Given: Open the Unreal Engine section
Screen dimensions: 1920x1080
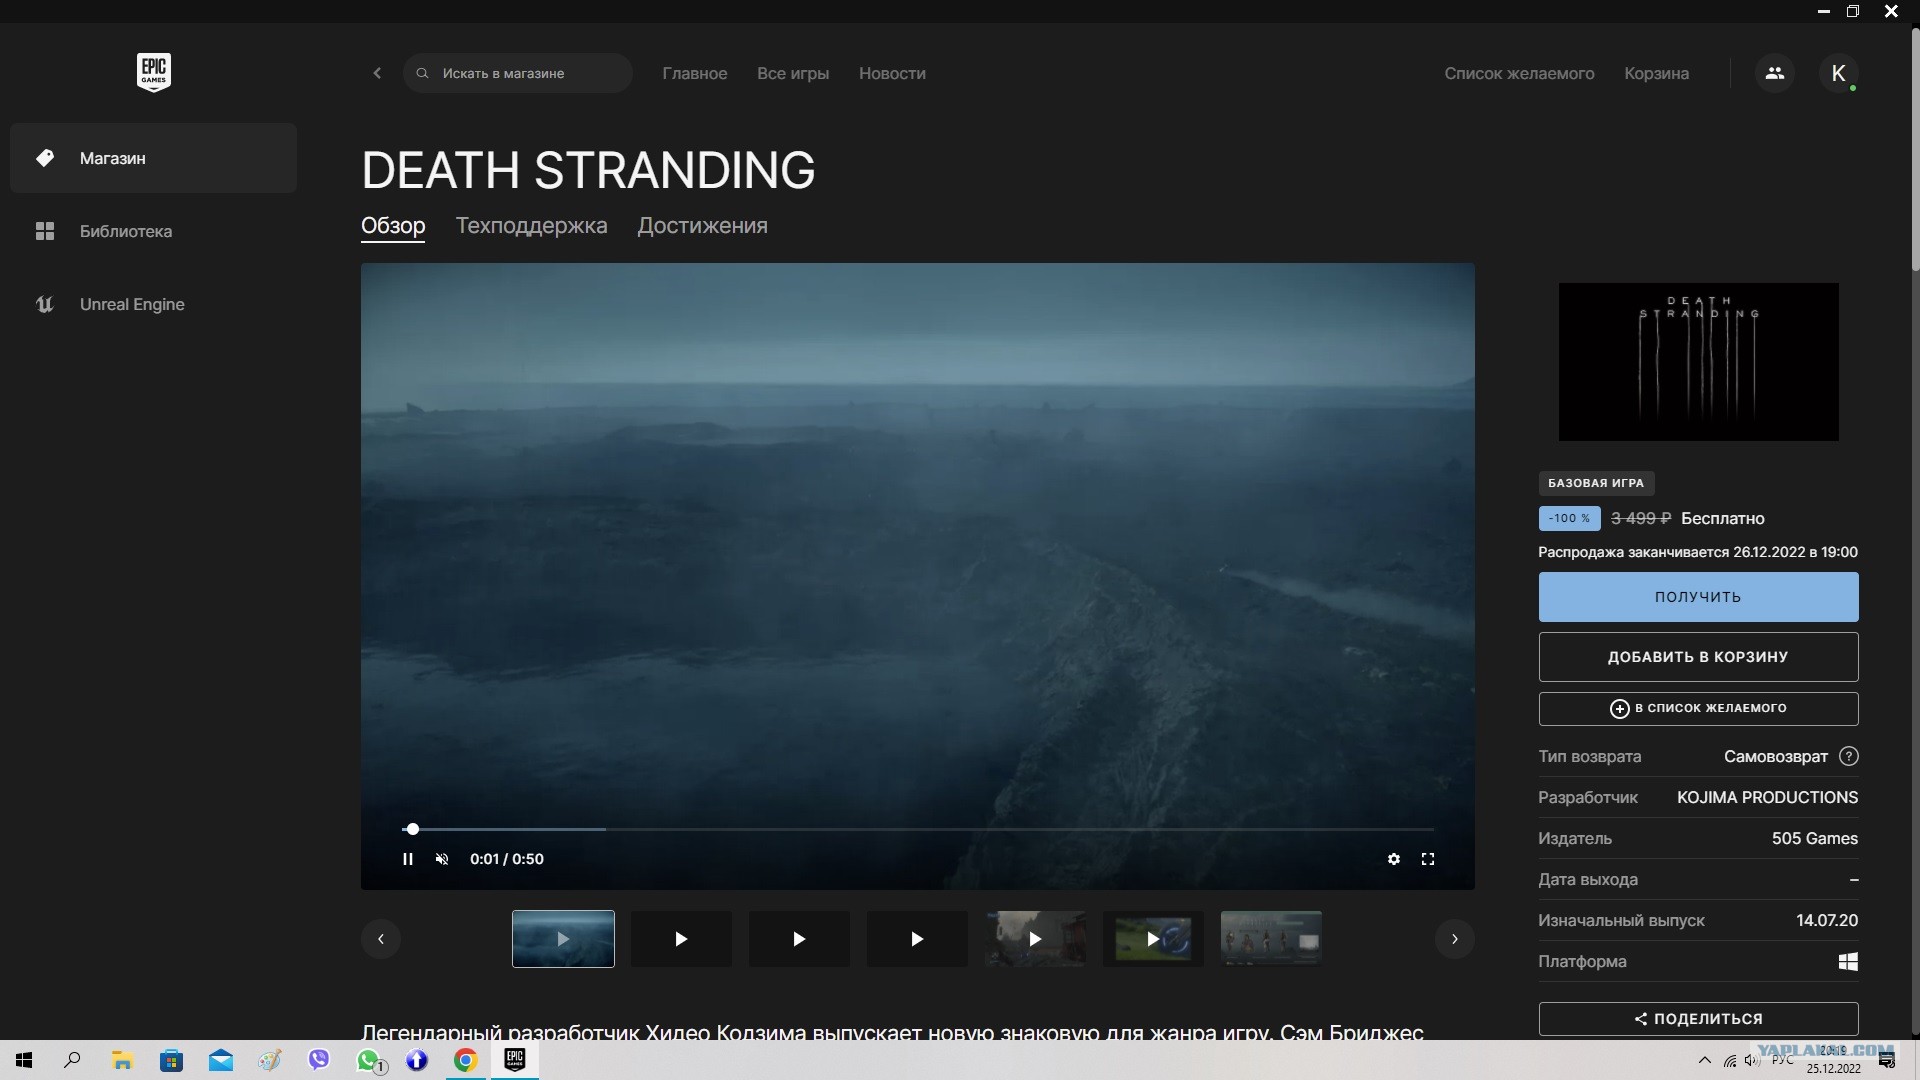Looking at the screenshot, I should (x=153, y=304).
